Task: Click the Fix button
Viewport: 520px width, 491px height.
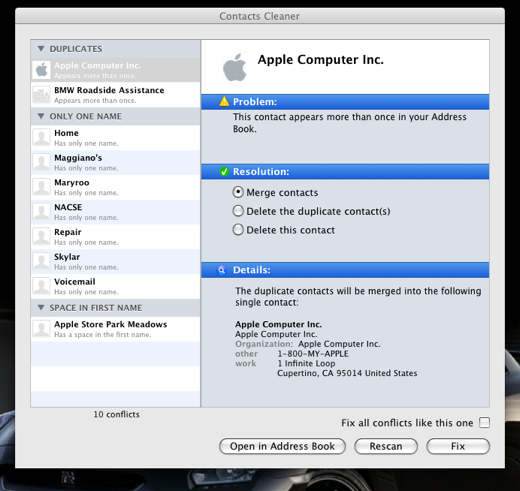Action: tap(458, 446)
